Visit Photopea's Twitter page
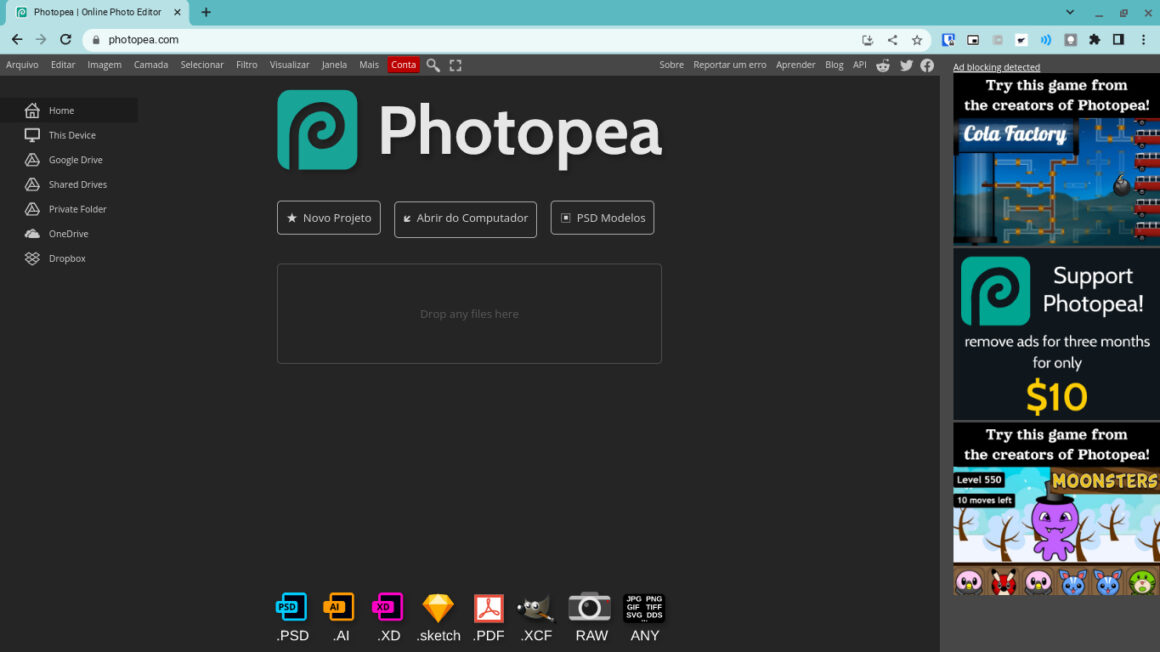1160x652 pixels. coord(905,65)
